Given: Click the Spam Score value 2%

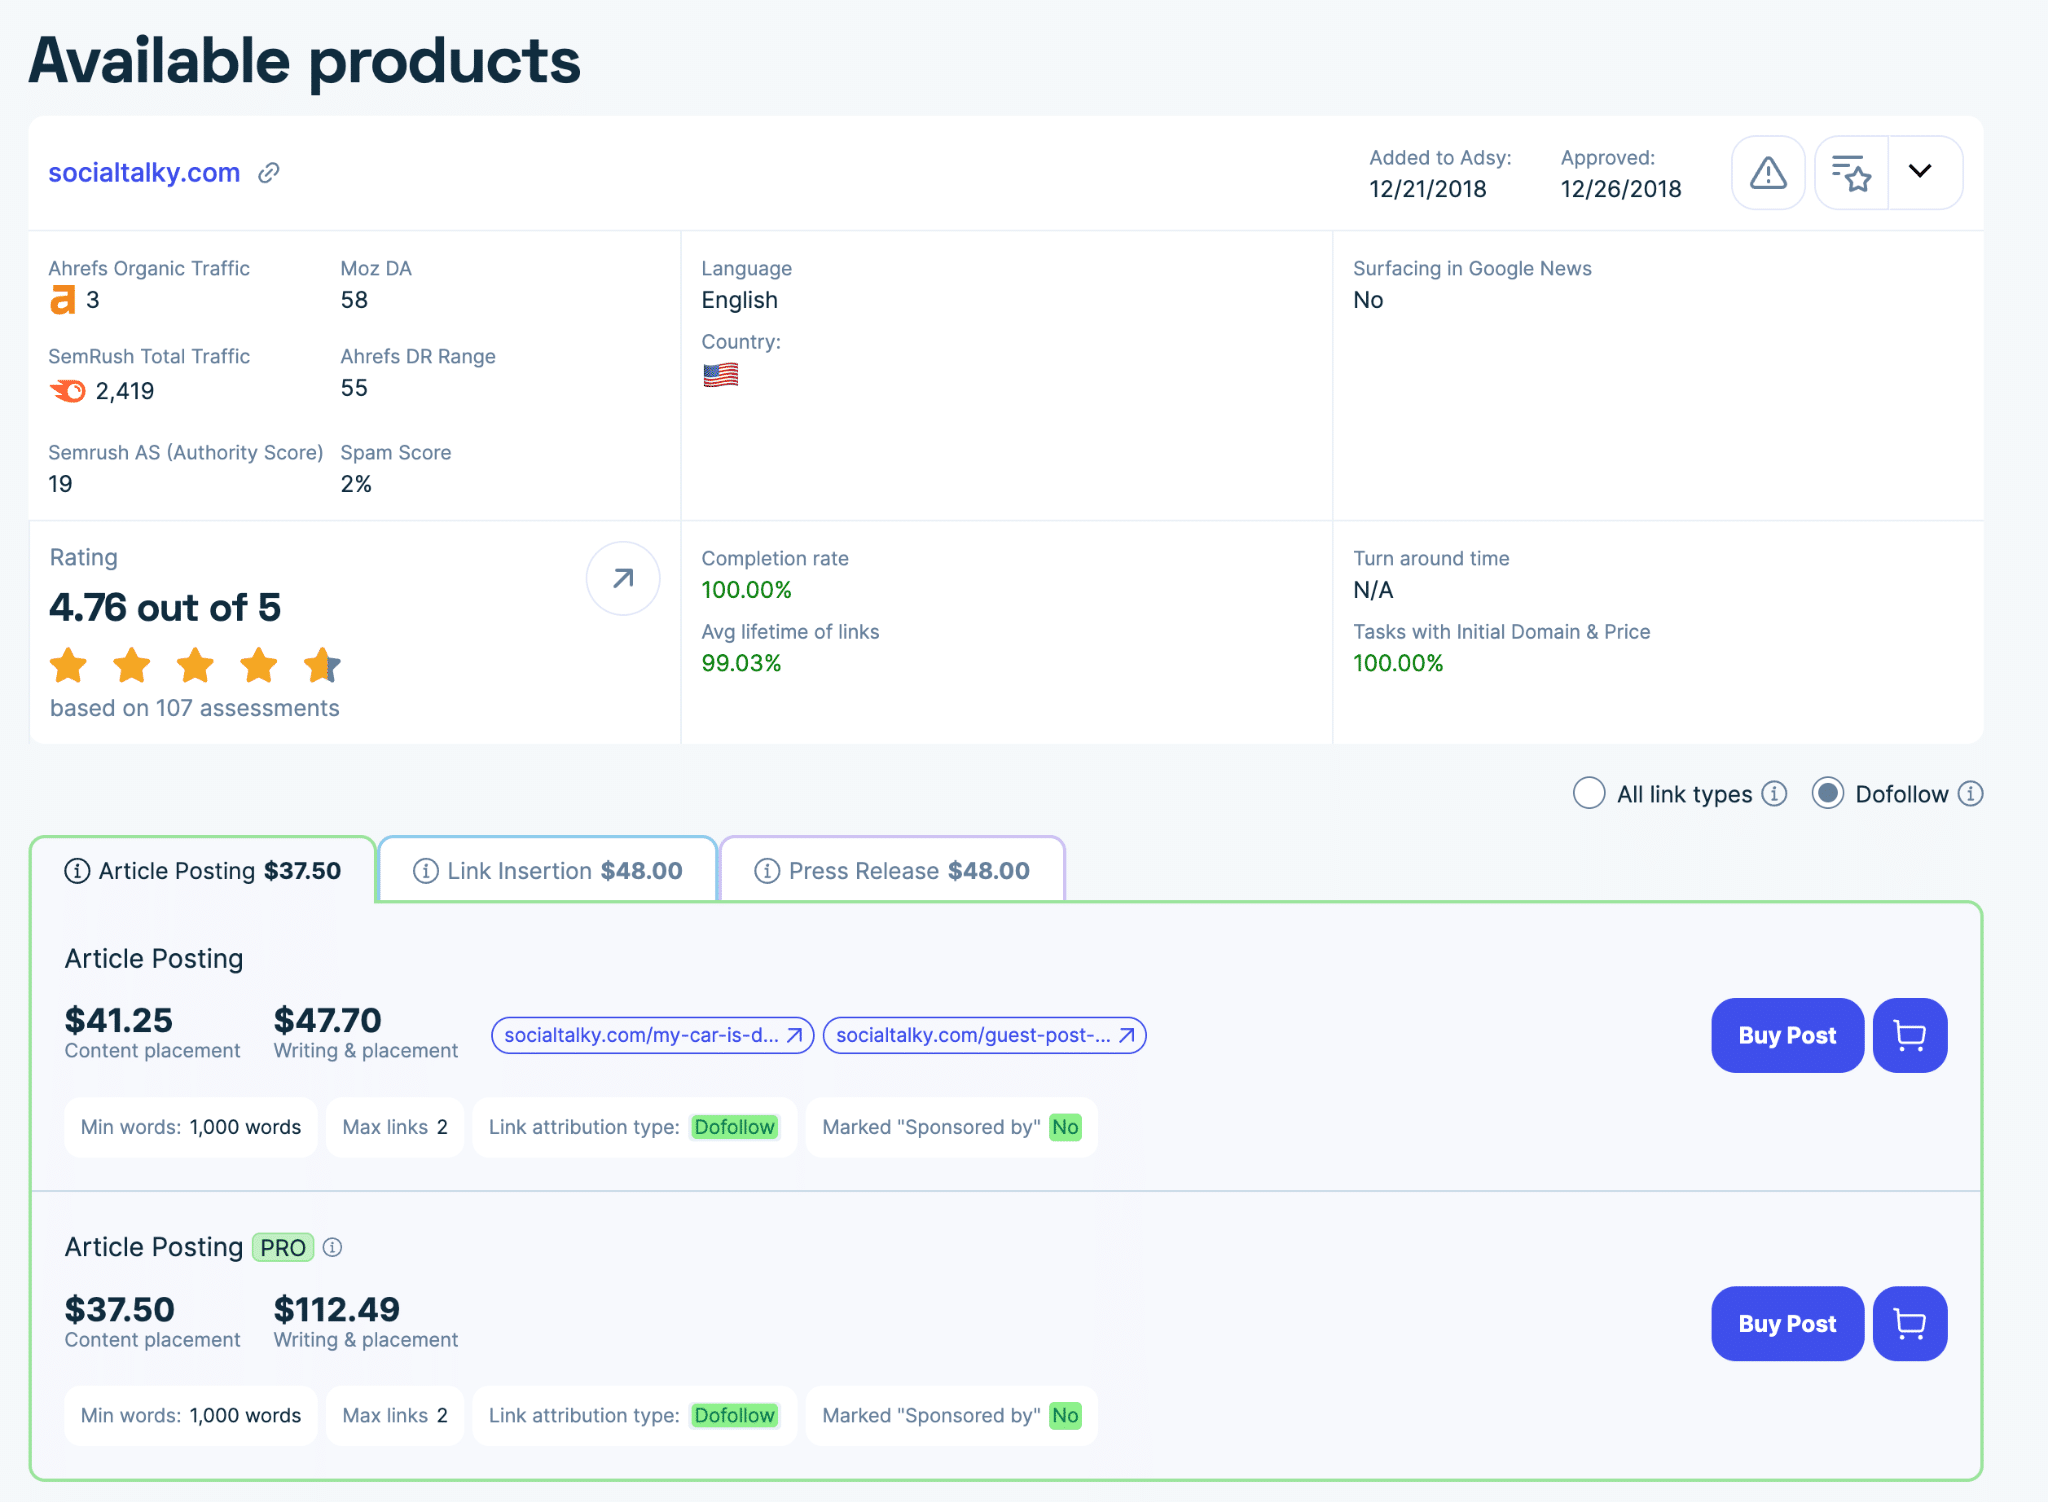Looking at the screenshot, I should coord(356,484).
